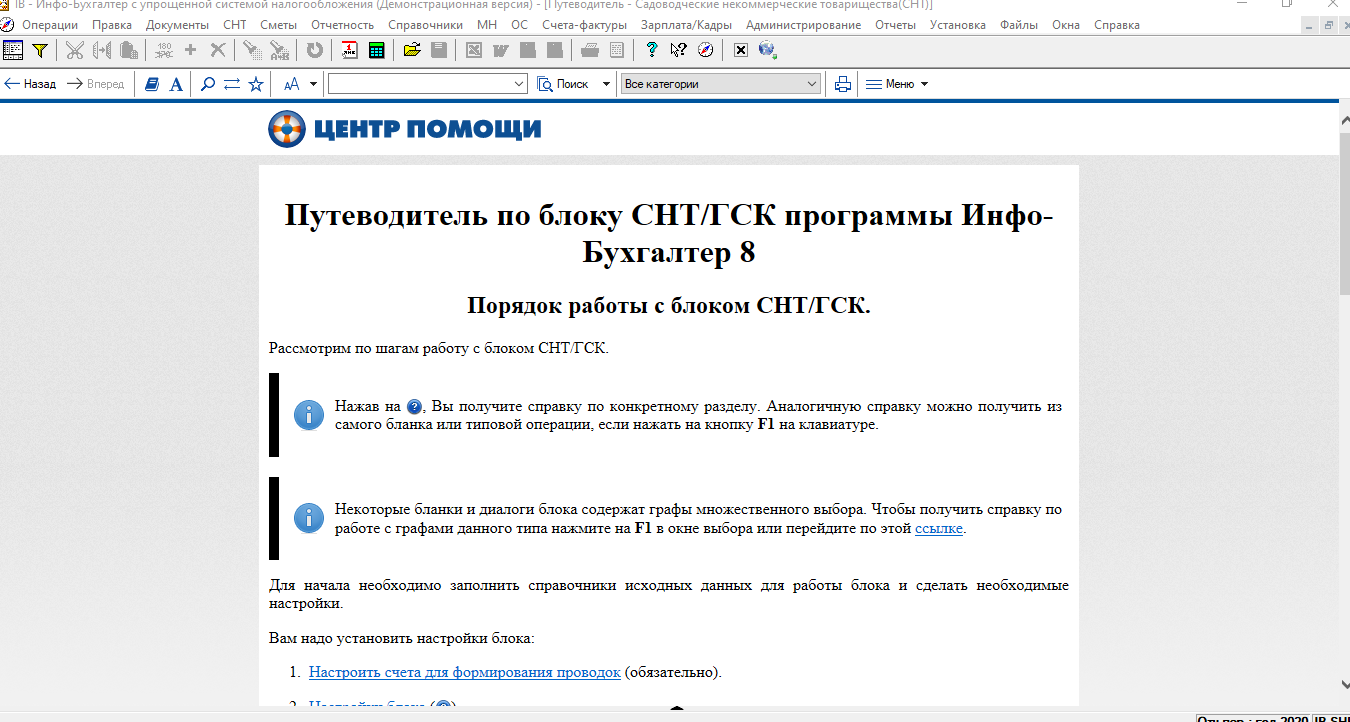Viewport: 1350px width, 722px height.
Task: Click the delete cross icon beside the plus
Action: click(x=217, y=49)
